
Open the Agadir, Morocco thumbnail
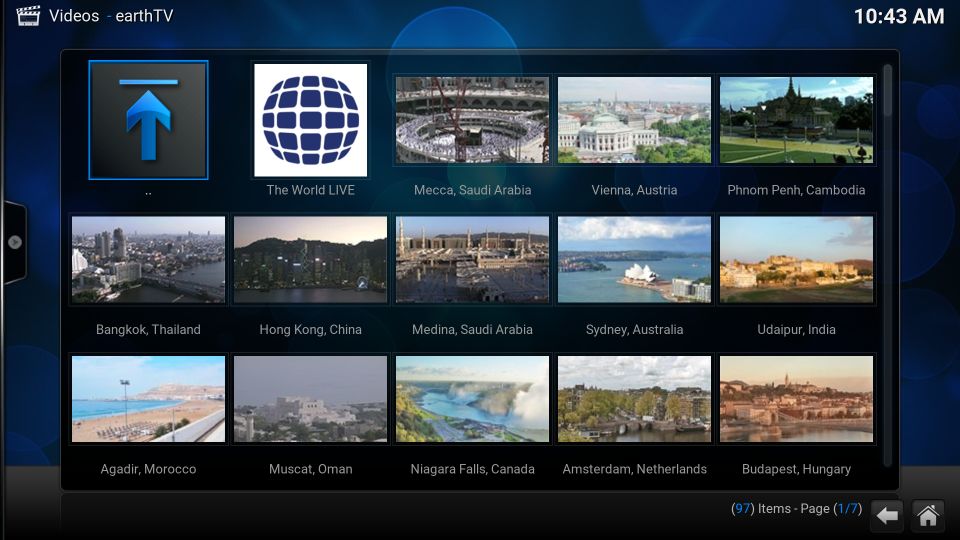tap(148, 399)
